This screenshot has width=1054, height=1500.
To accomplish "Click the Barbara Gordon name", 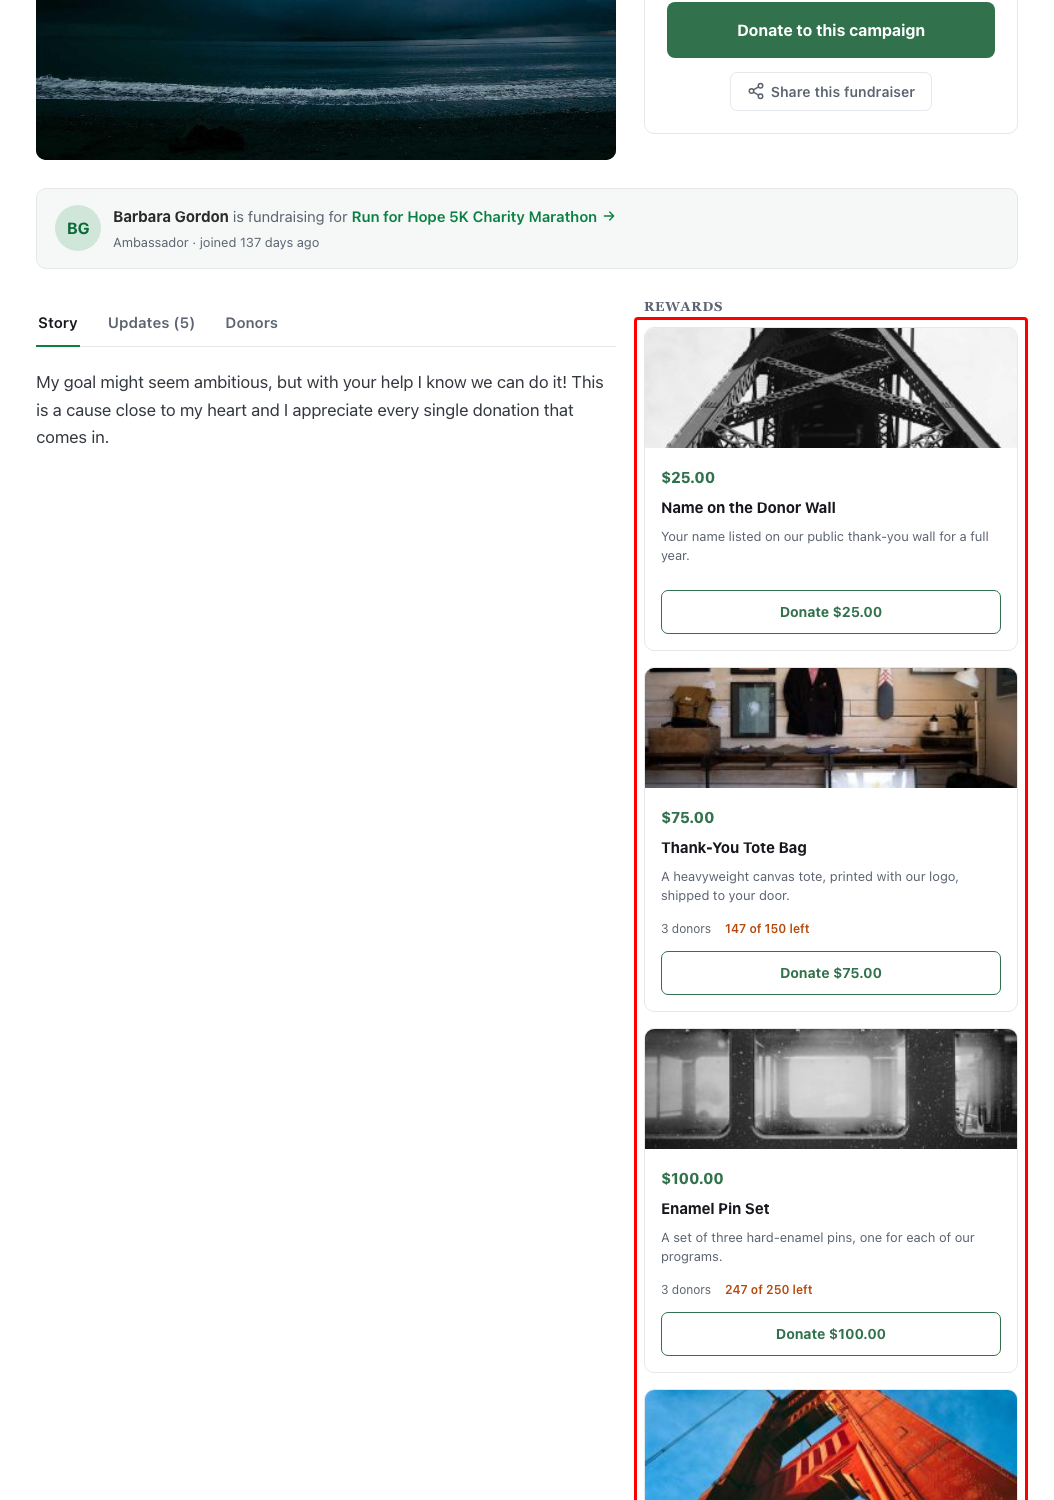I will [171, 217].
